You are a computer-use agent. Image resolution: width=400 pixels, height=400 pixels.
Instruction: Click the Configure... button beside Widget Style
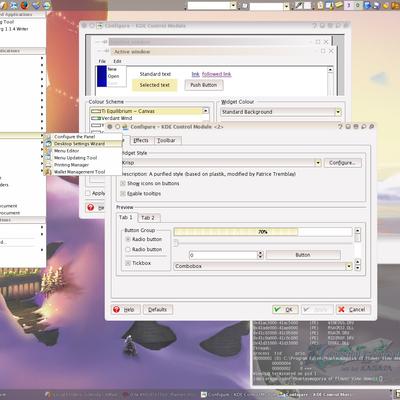tap(343, 163)
